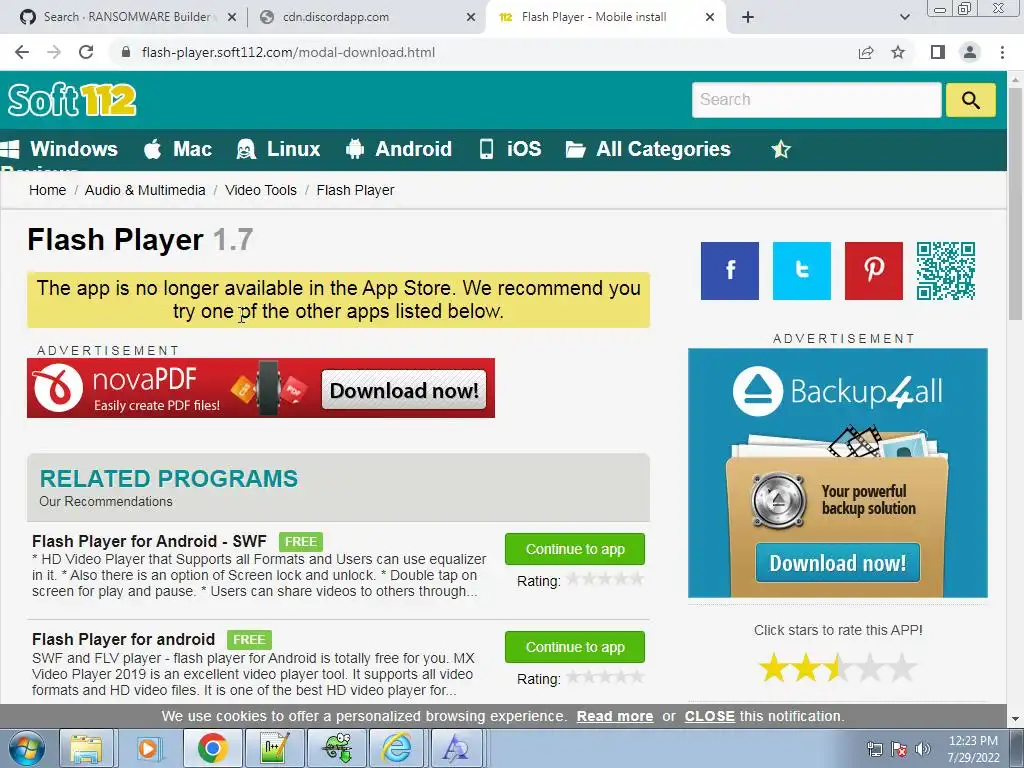Image resolution: width=1024 pixels, height=768 pixels.
Task: Open a new tab with the plus button
Action: [x=748, y=17]
